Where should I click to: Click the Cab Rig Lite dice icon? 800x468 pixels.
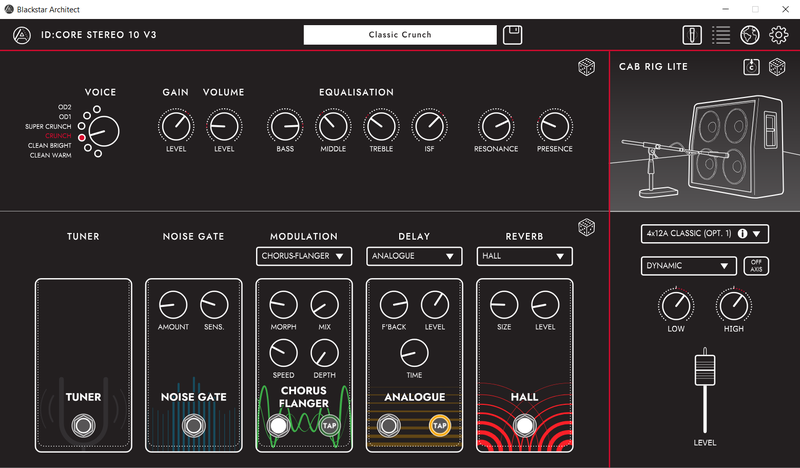[x=776, y=67]
